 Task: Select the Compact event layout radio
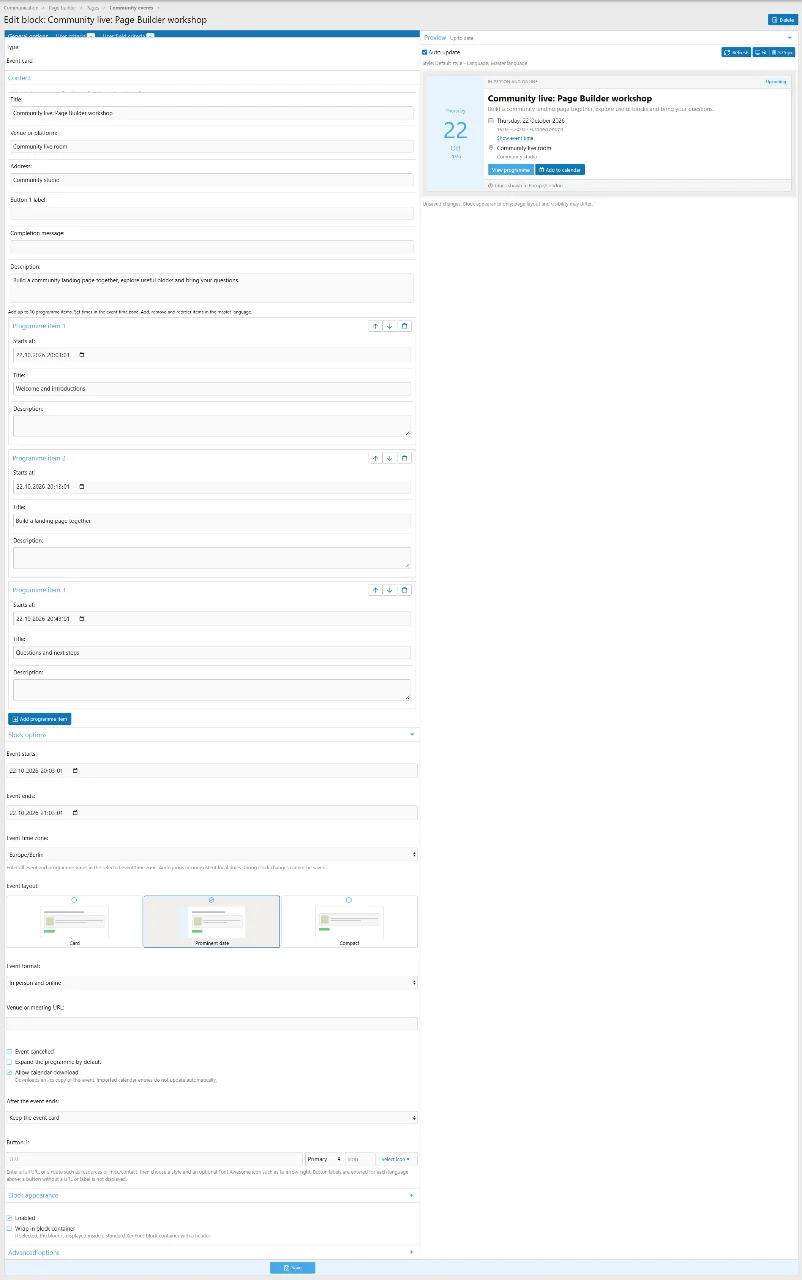point(348,900)
